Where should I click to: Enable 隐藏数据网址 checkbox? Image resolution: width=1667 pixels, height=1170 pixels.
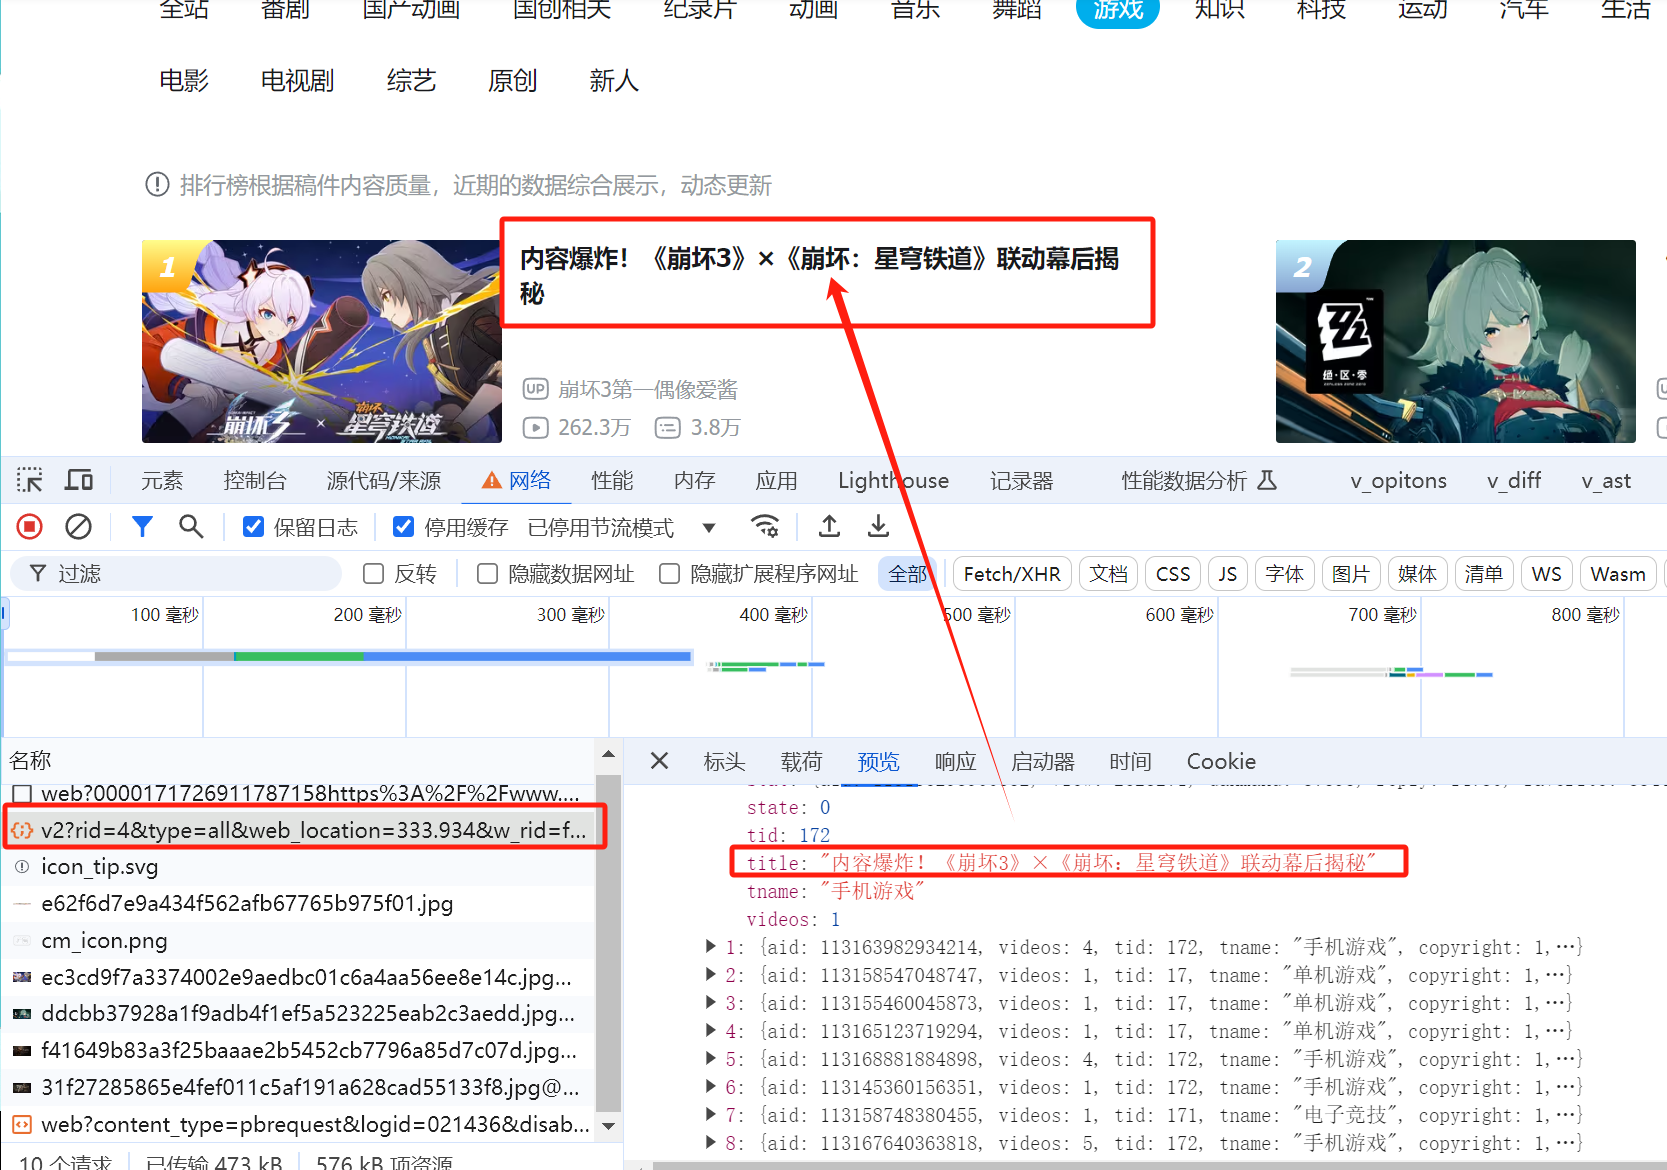point(488,574)
